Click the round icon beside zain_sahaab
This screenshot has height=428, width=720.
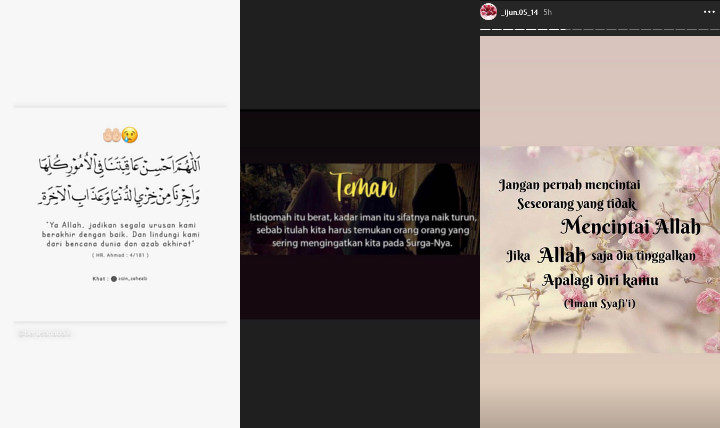pyautogui.click(x=113, y=279)
